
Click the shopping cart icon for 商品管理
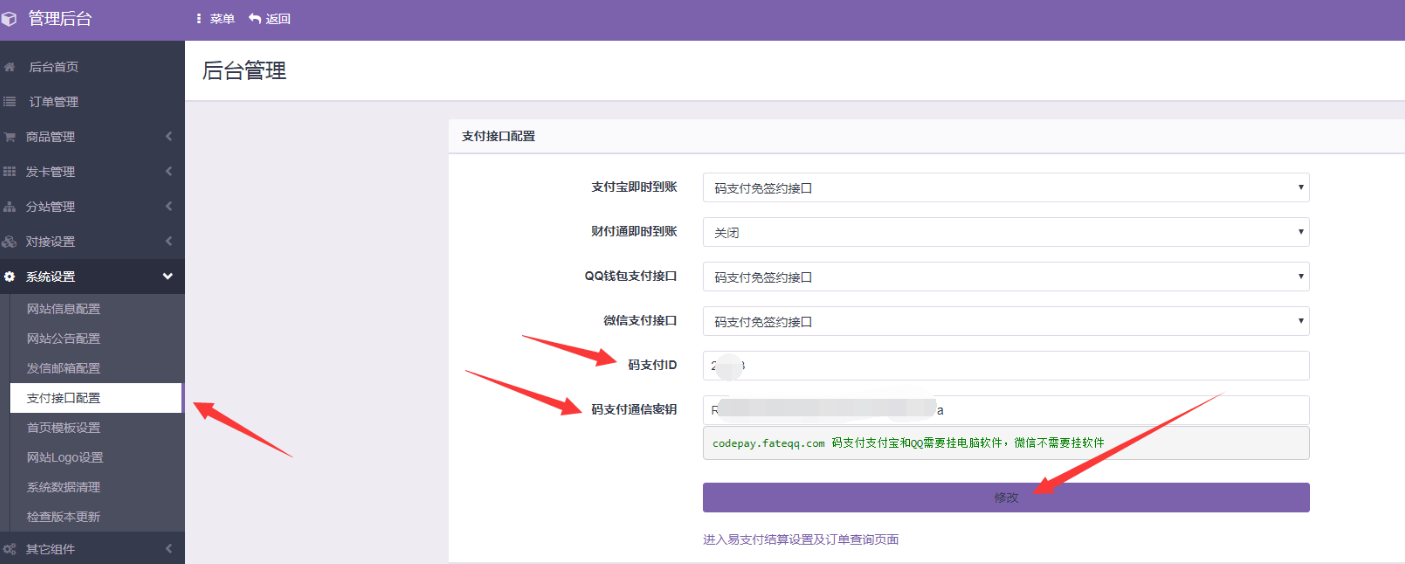tap(10, 137)
